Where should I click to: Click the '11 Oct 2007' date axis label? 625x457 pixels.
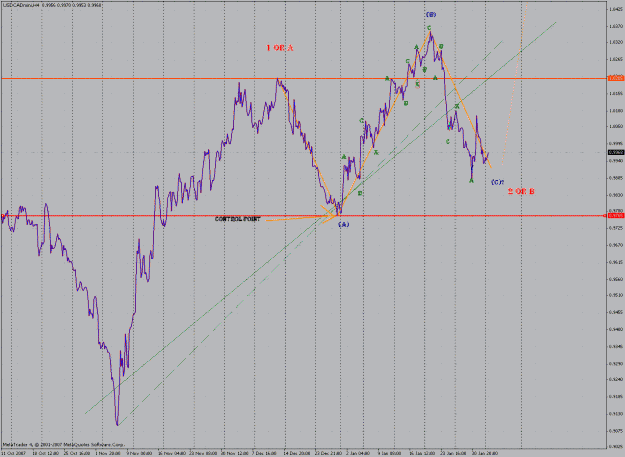point(13,453)
